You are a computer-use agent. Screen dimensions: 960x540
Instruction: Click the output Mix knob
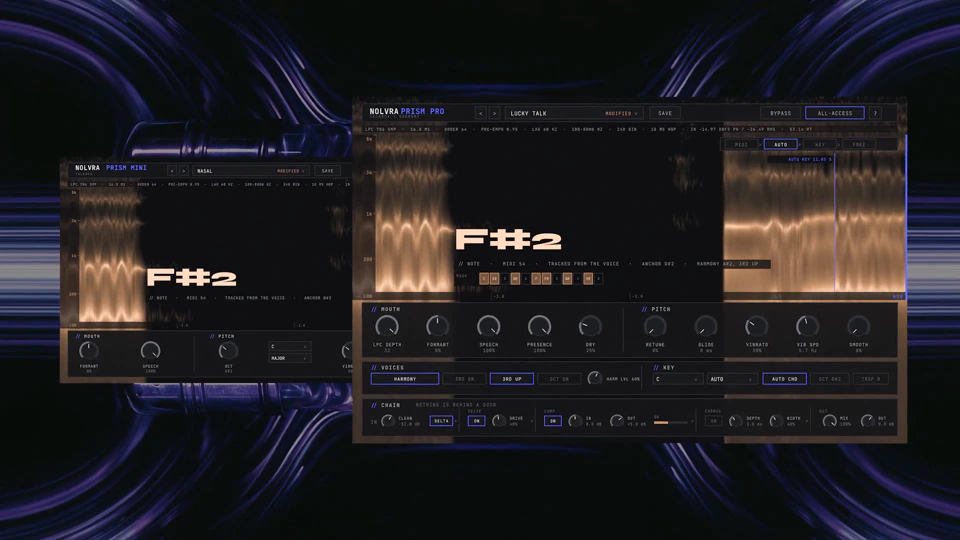[x=829, y=421]
